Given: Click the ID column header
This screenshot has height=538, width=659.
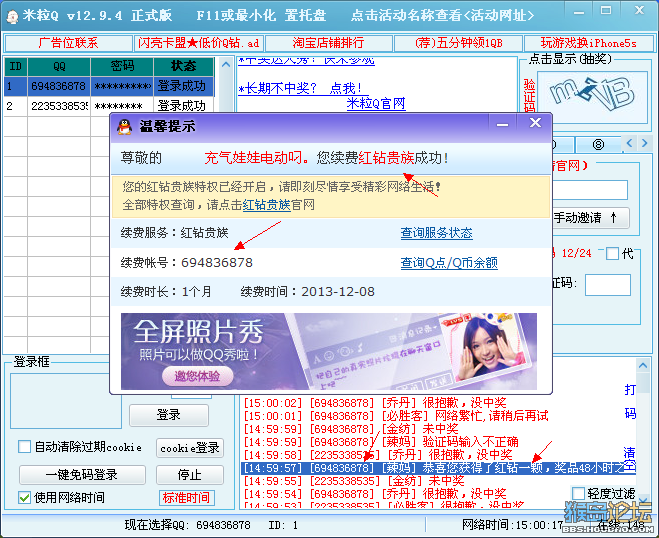Looking at the screenshot, I should (x=16, y=66).
